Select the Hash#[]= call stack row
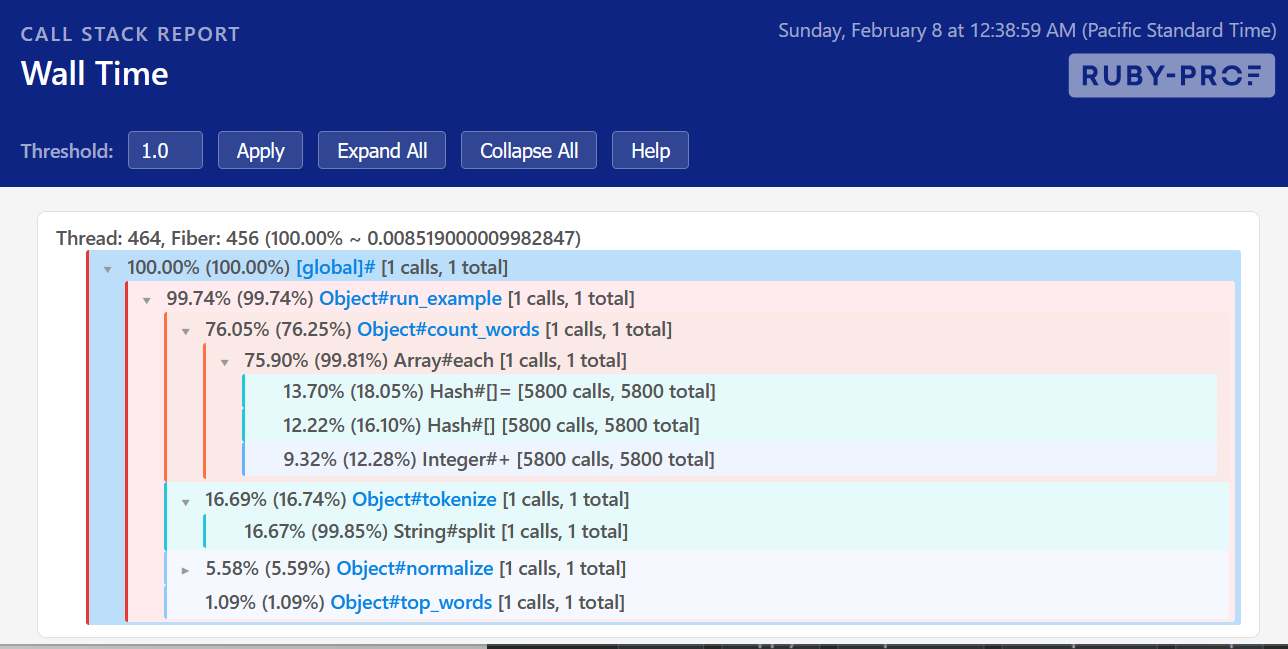Viewport: 1288px width, 649px height. pos(500,391)
